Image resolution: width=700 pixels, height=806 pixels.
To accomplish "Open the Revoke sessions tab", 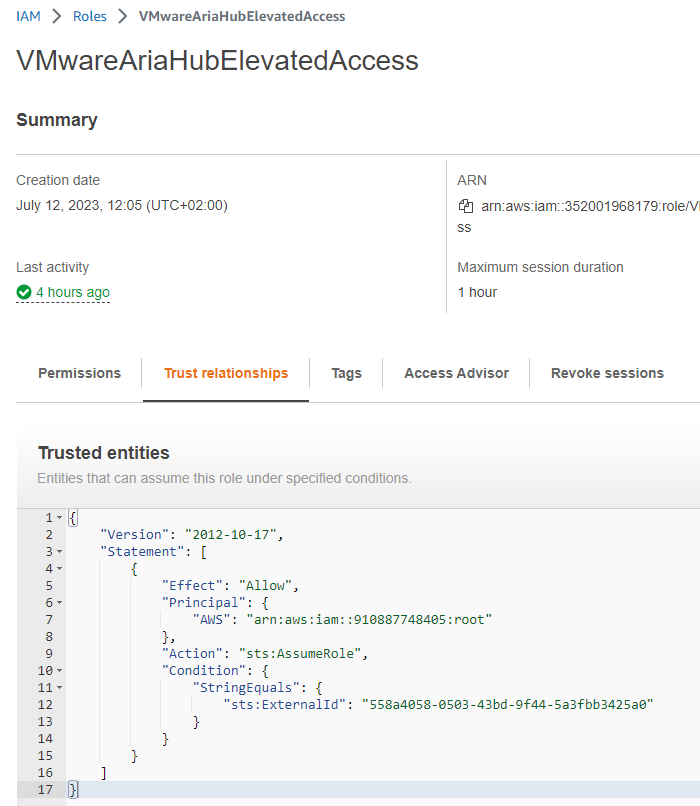I will pos(607,373).
